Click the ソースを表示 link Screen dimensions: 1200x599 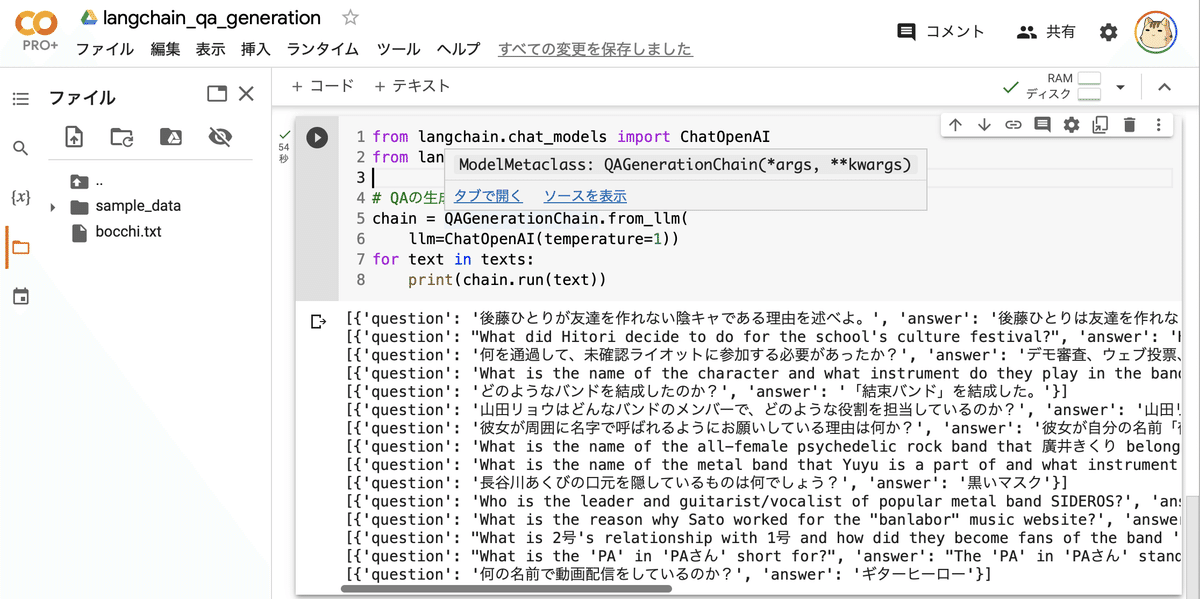click(585, 196)
